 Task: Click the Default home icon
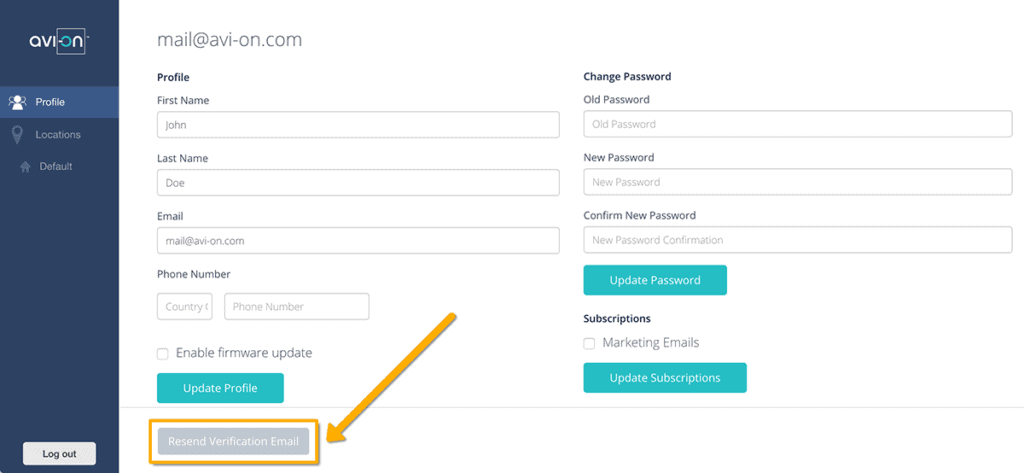[x=25, y=167]
